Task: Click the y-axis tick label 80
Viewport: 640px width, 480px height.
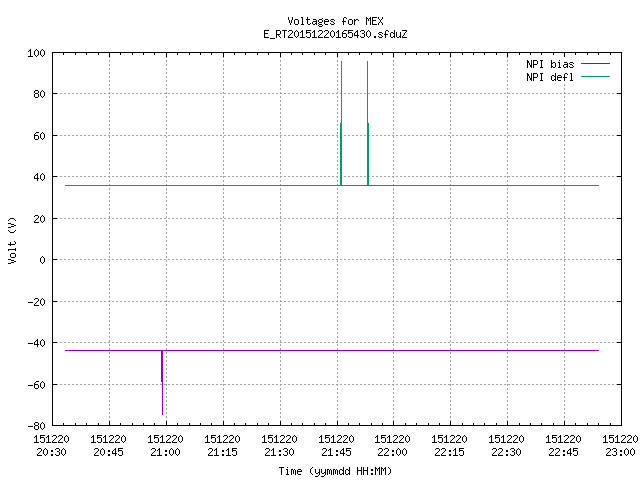Action: click(x=39, y=94)
